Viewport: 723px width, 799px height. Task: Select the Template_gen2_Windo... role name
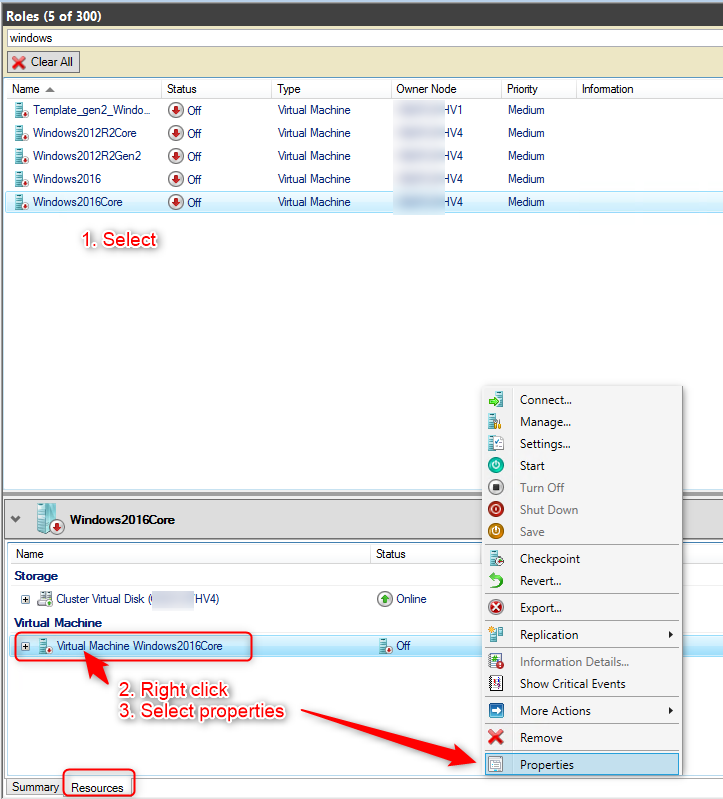[92, 110]
